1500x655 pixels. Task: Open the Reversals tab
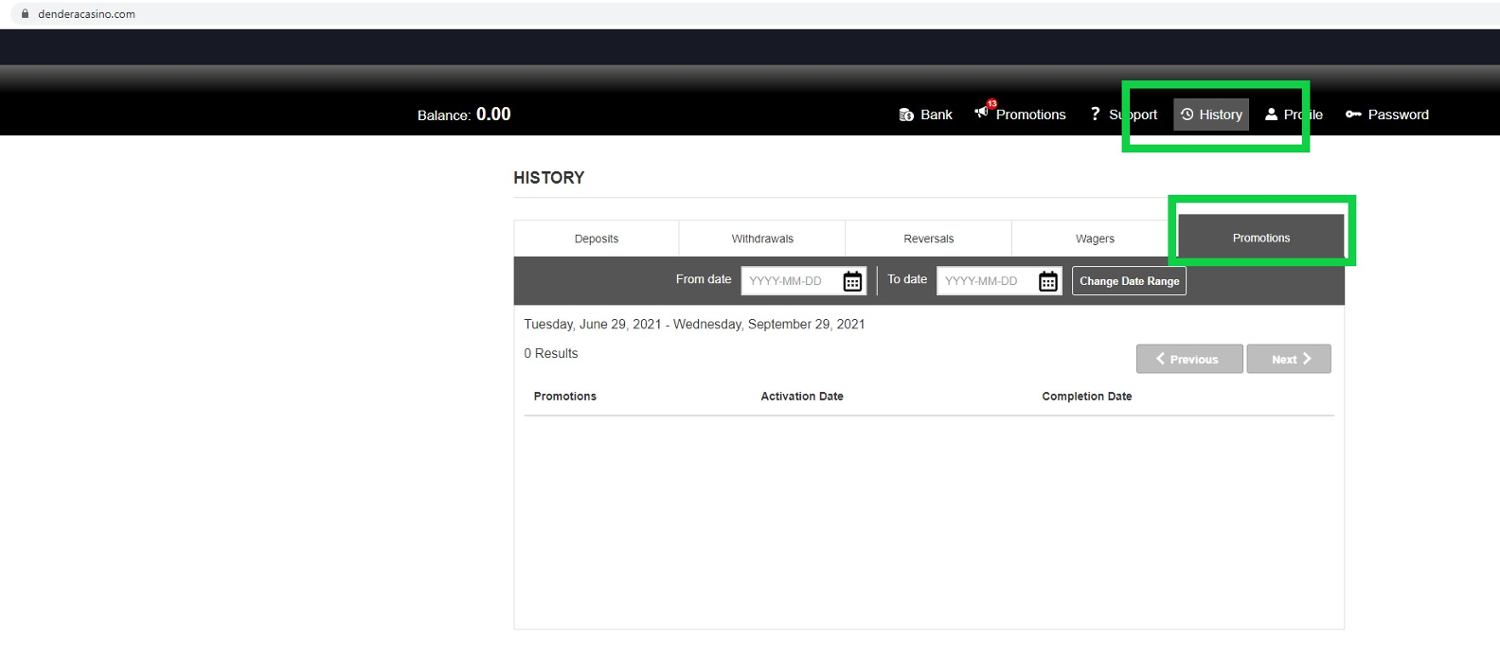click(x=928, y=239)
